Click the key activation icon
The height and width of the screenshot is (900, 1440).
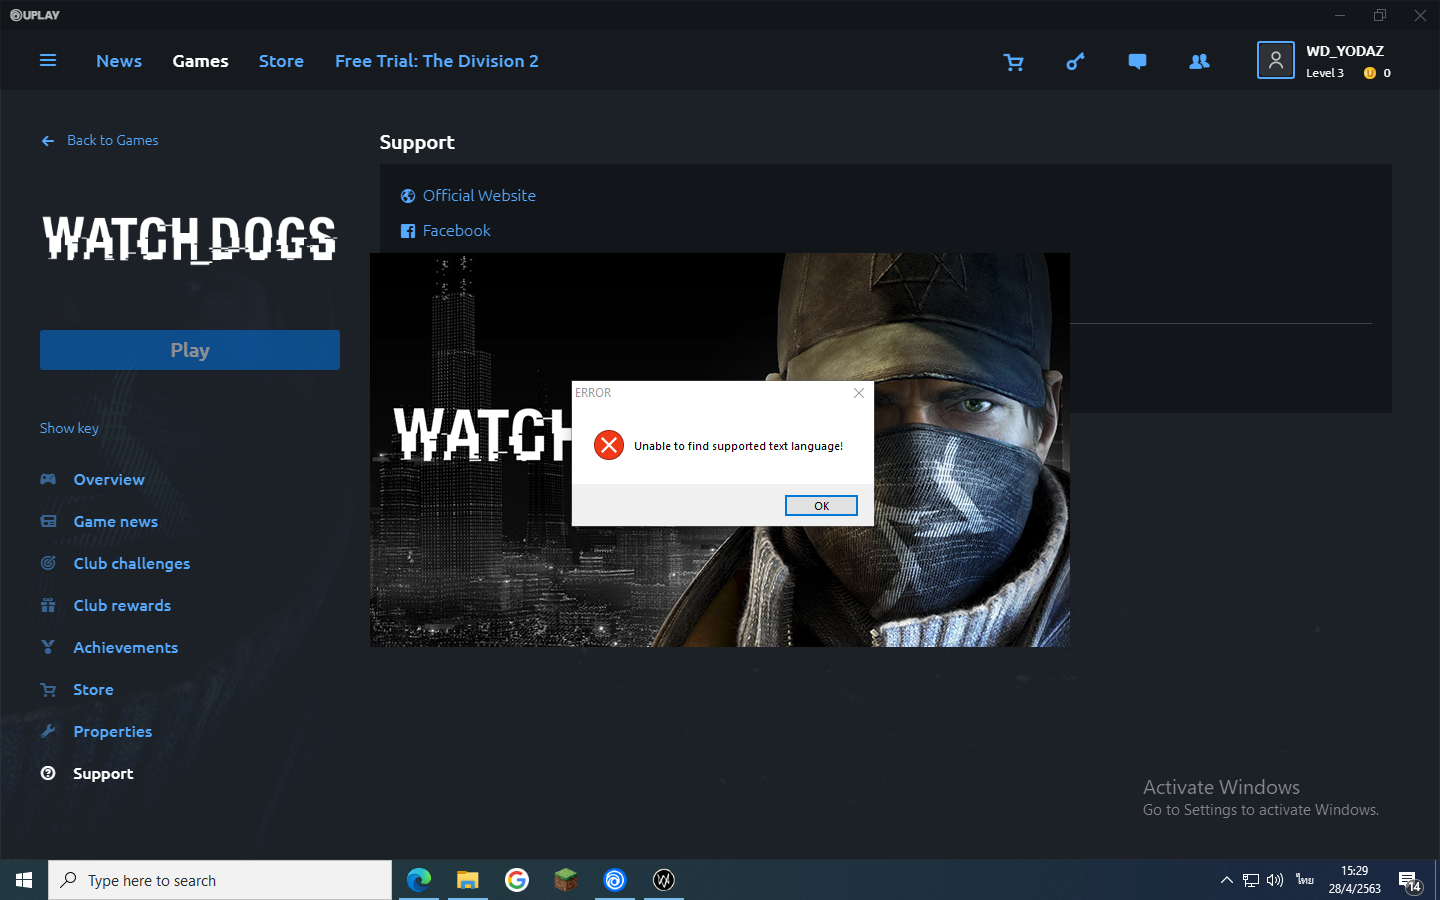pos(1075,62)
